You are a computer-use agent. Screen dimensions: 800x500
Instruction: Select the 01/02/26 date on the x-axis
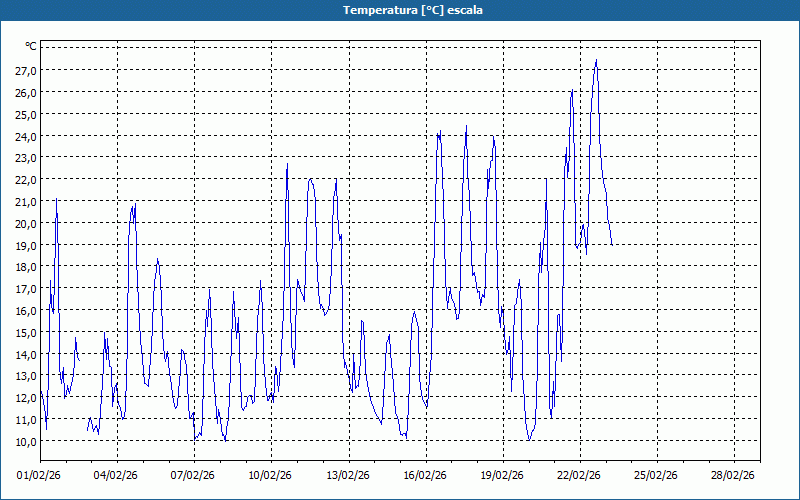point(40,476)
